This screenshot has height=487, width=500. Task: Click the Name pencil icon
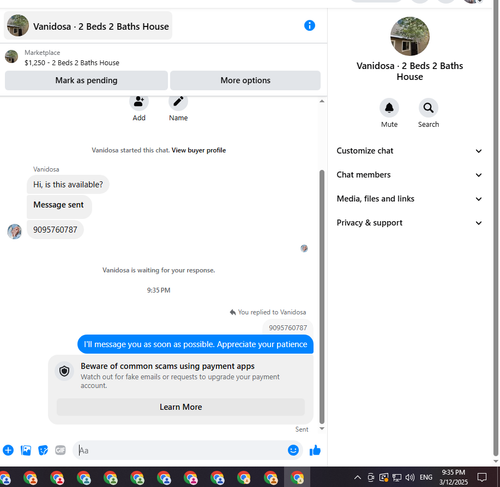(x=178, y=101)
